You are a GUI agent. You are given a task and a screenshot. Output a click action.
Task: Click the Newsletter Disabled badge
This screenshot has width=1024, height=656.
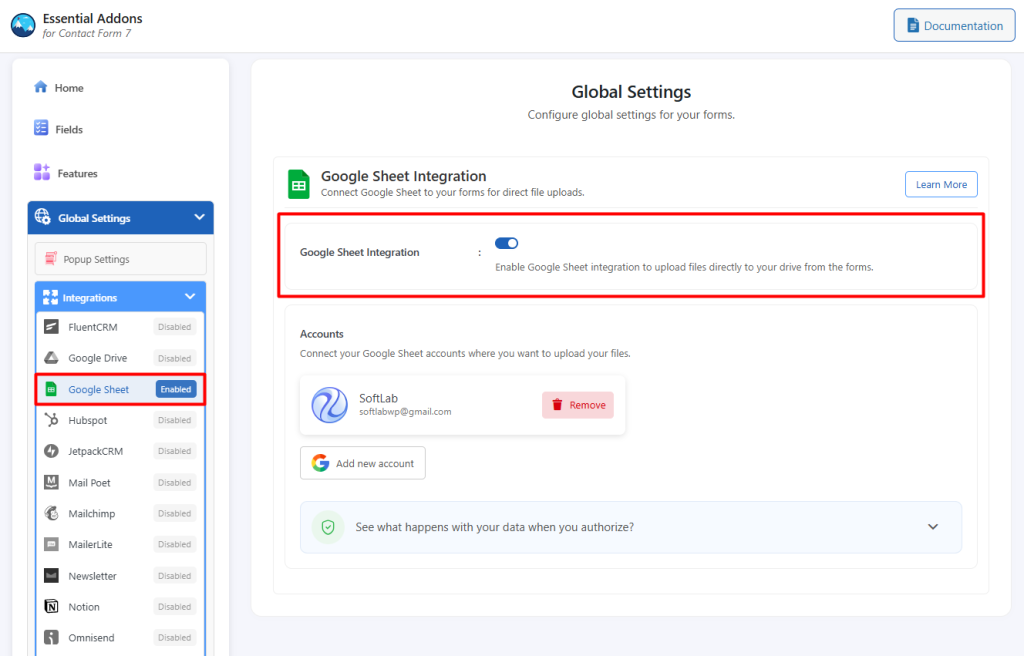[174, 576]
